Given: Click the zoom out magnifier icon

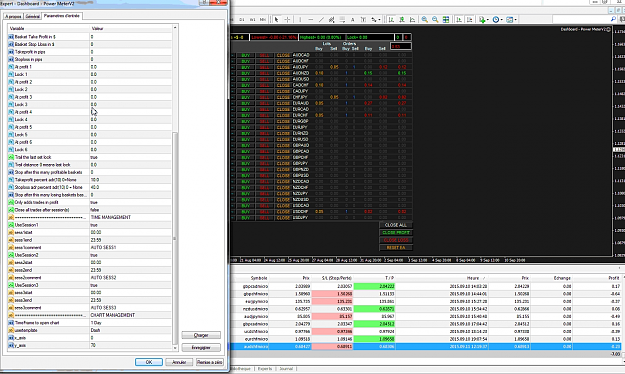Looking at the screenshot, I should click(435, 20).
